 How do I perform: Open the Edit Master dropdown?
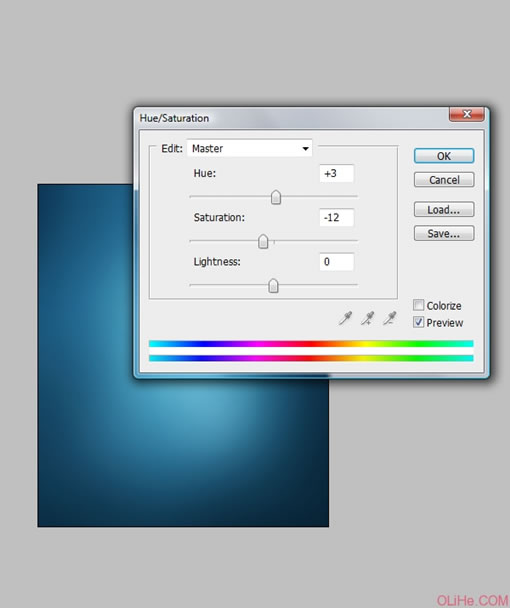(x=249, y=148)
